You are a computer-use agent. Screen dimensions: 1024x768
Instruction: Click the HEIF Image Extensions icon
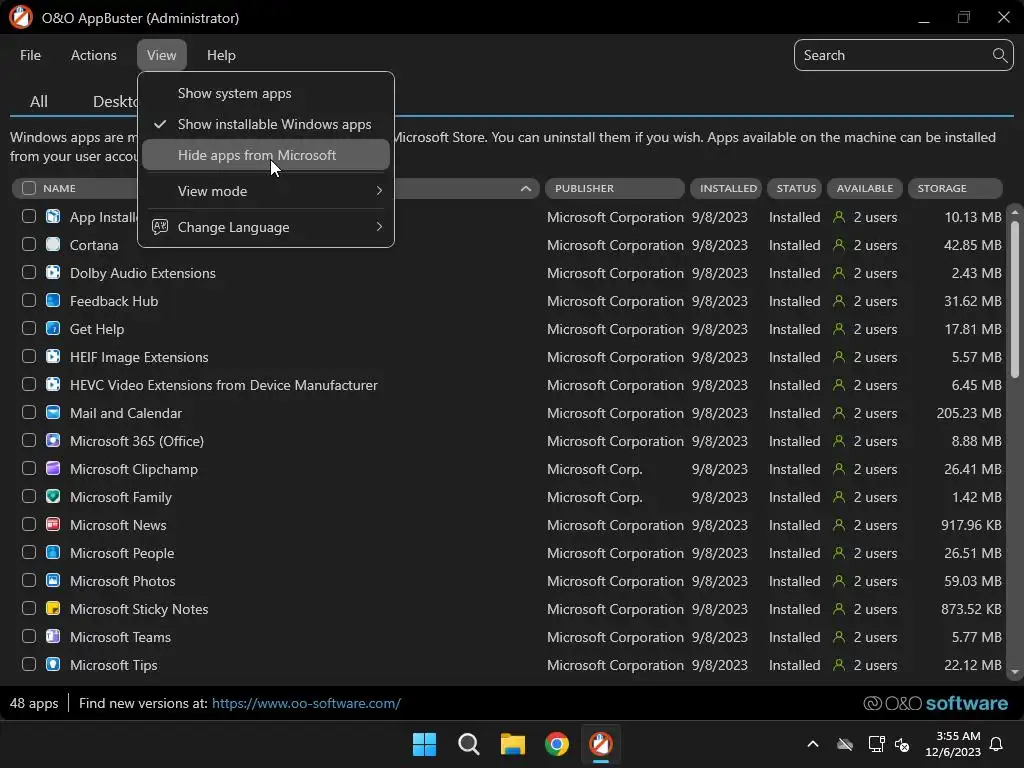(x=53, y=357)
